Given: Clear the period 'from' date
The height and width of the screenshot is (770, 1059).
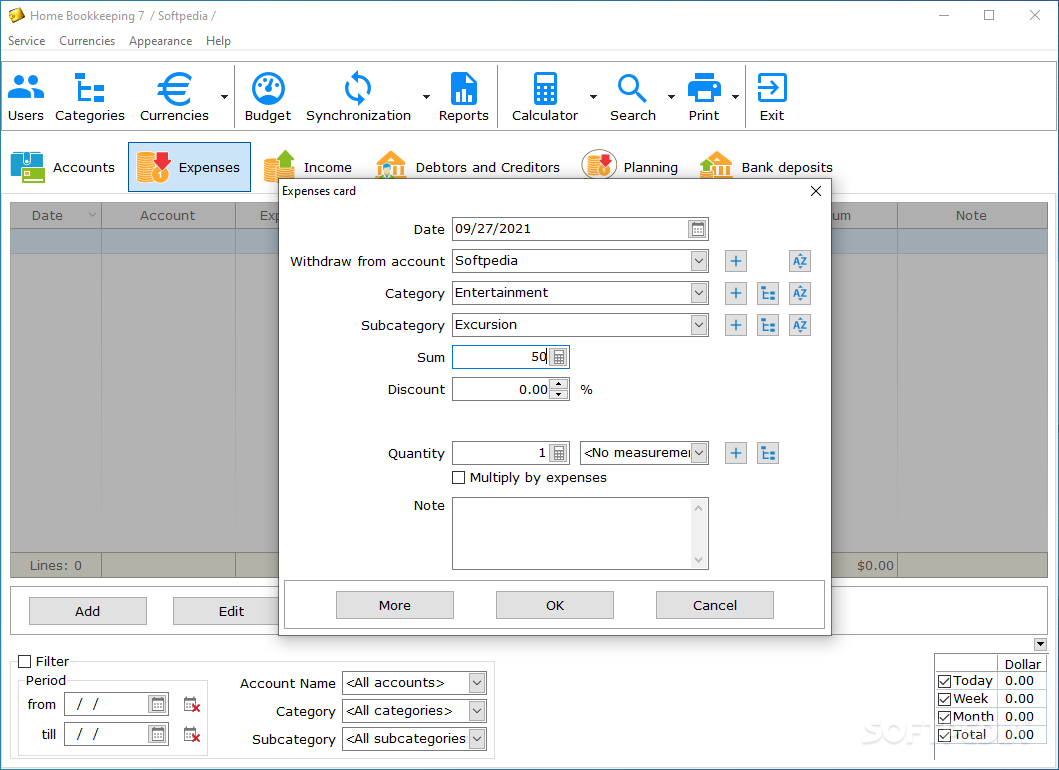Looking at the screenshot, I should (x=192, y=704).
